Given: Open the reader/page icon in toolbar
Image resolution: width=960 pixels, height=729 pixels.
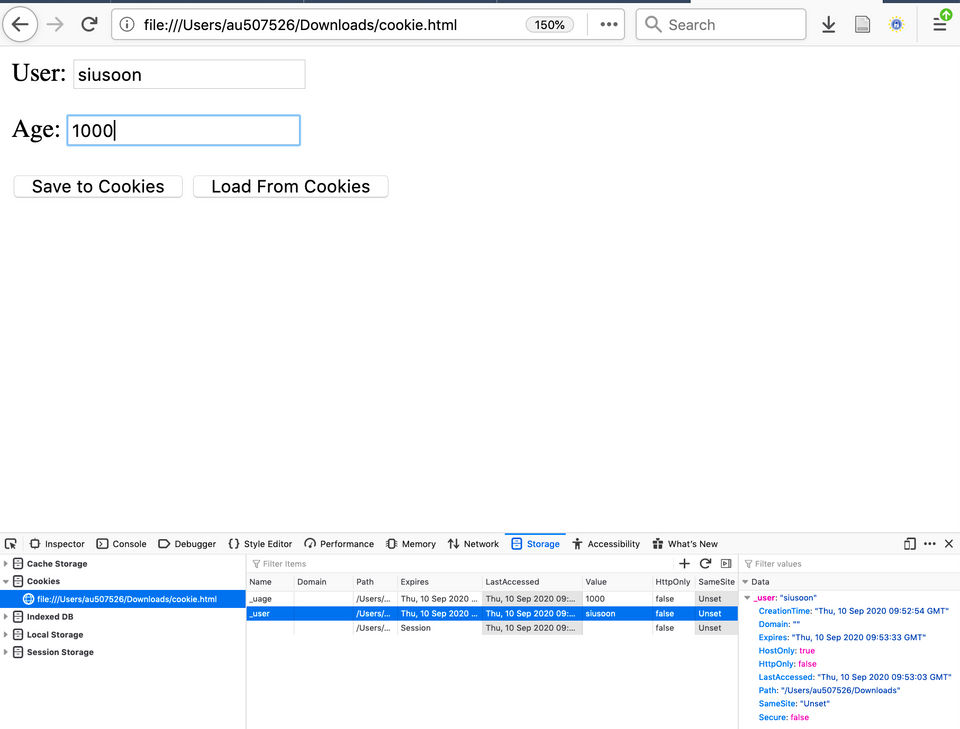Looking at the screenshot, I should pyautogui.click(x=862, y=24).
